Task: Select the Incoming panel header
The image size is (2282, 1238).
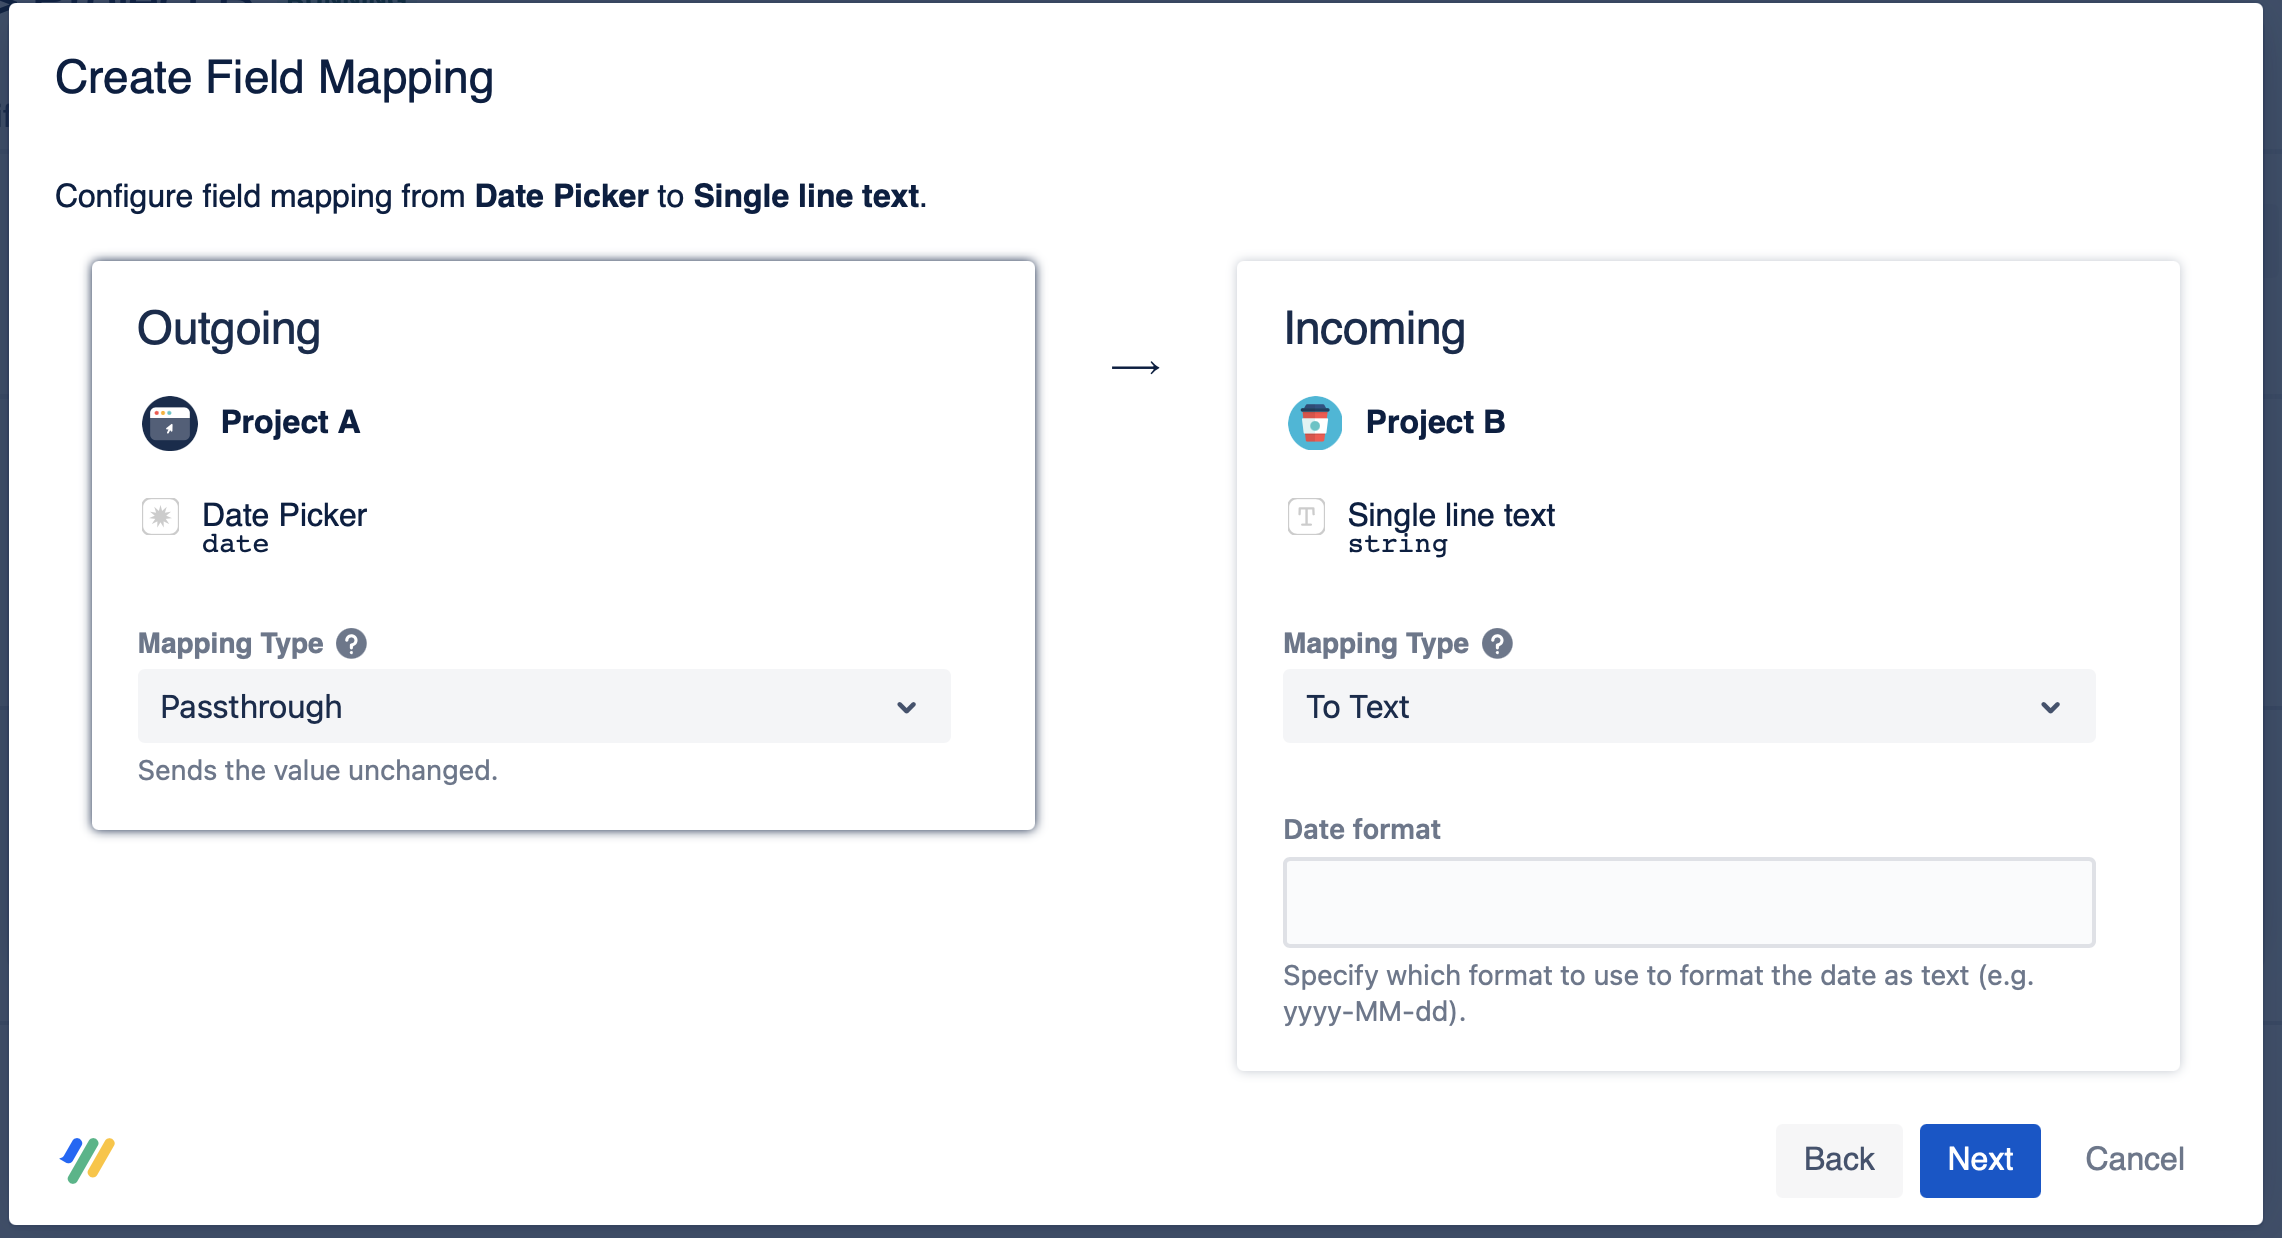Action: point(1374,328)
